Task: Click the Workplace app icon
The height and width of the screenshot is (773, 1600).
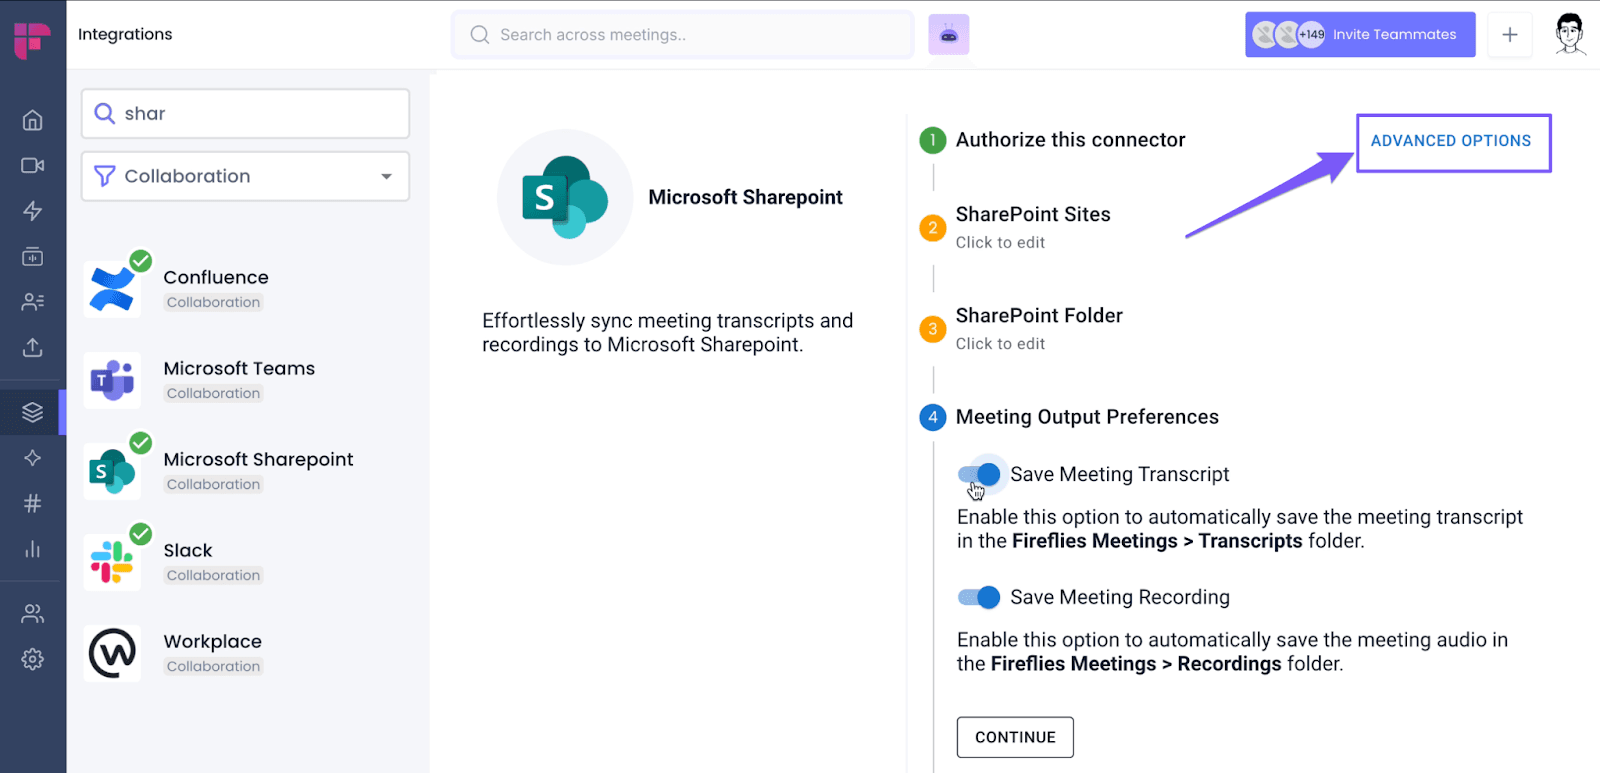Action: click(x=112, y=653)
